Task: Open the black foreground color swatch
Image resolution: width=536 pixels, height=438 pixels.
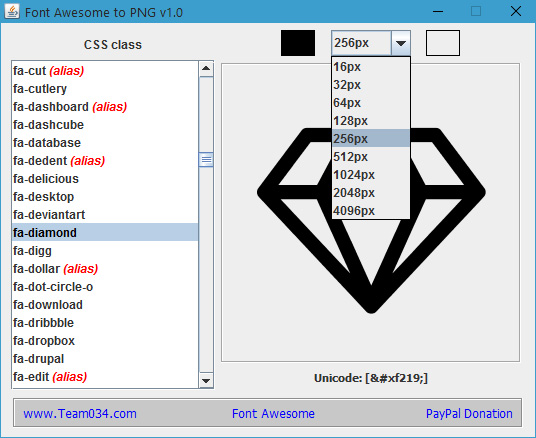Action: tap(298, 43)
